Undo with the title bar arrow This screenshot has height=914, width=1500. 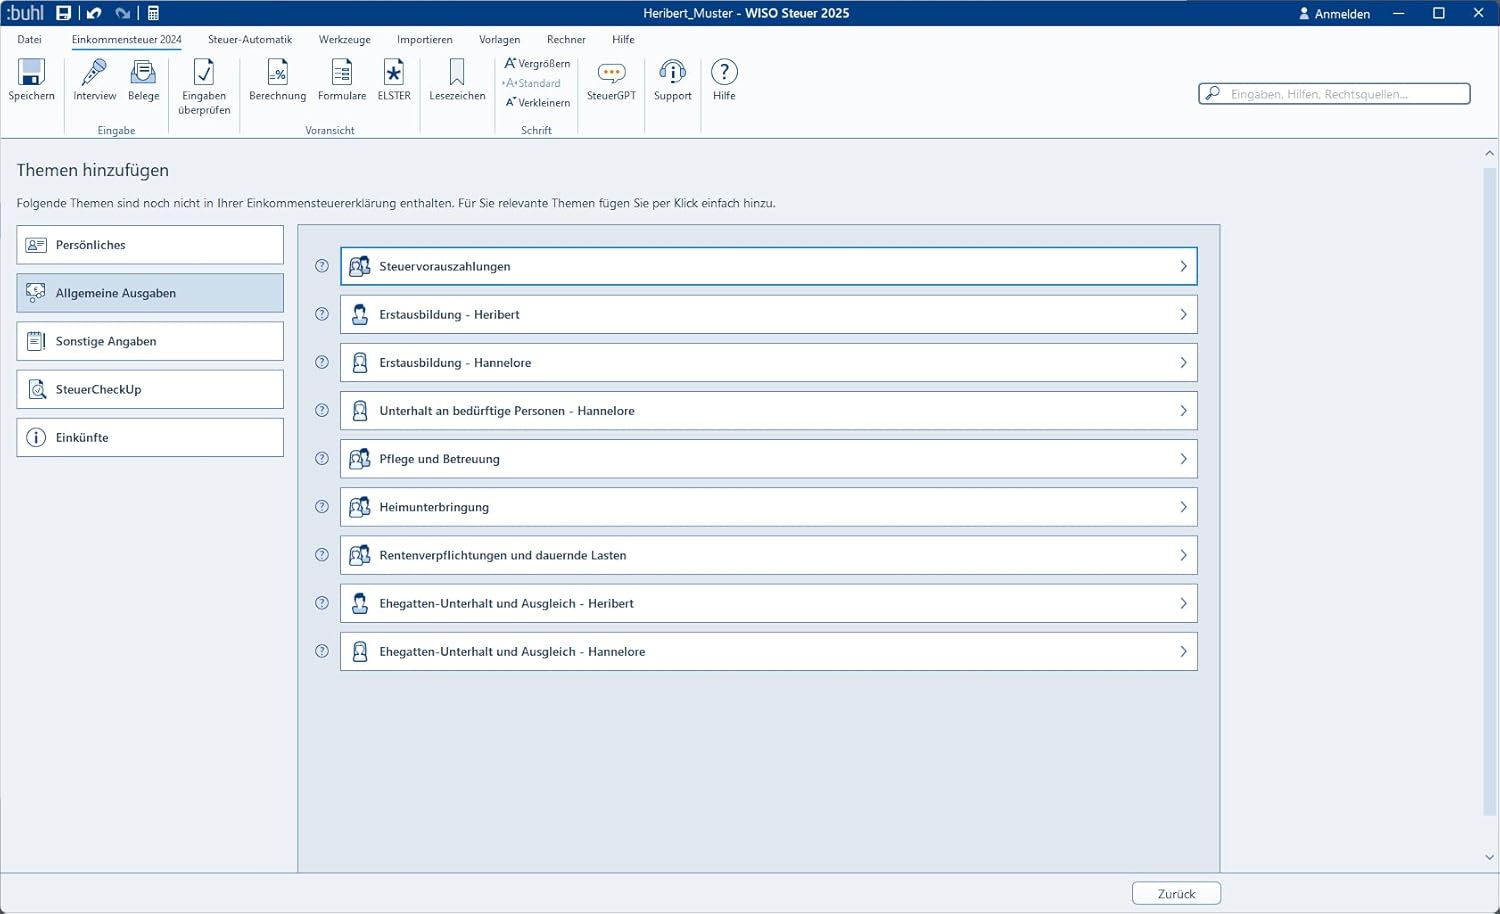[x=94, y=13]
